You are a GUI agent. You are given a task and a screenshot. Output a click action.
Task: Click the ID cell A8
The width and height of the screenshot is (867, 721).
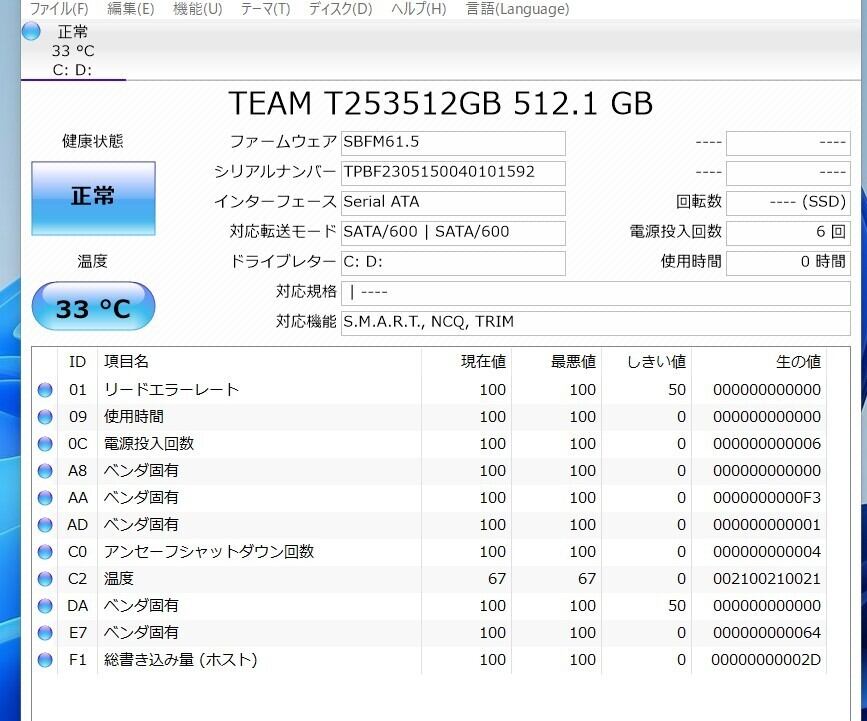click(77, 471)
